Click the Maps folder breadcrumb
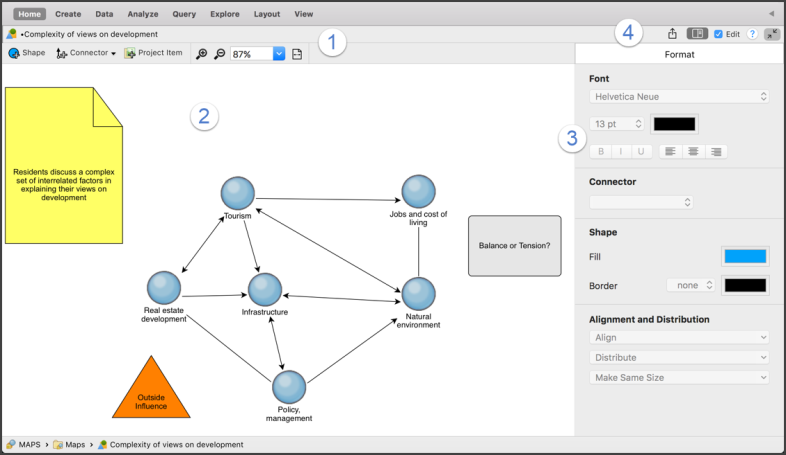The width and height of the screenshot is (786, 455). click(x=70, y=444)
